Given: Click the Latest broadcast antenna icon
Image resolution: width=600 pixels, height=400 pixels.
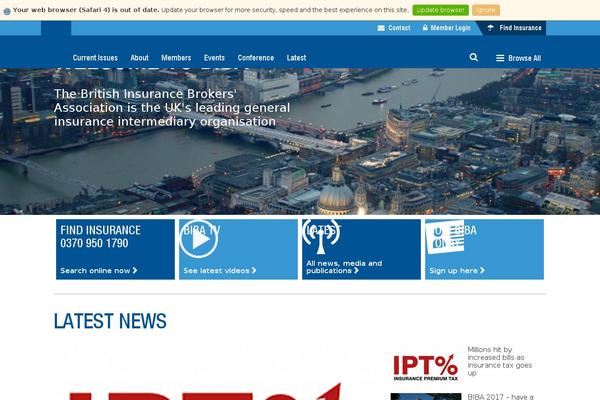Looking at the screenshot, I should pyautogui.click(x=321, y=237).
